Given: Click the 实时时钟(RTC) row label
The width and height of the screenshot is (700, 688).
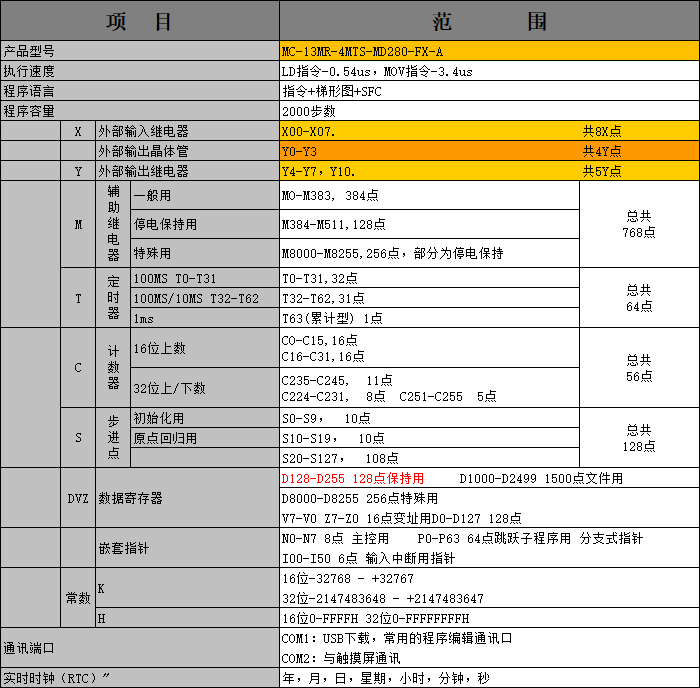Looking at the screenshot, I should point(139,678).
